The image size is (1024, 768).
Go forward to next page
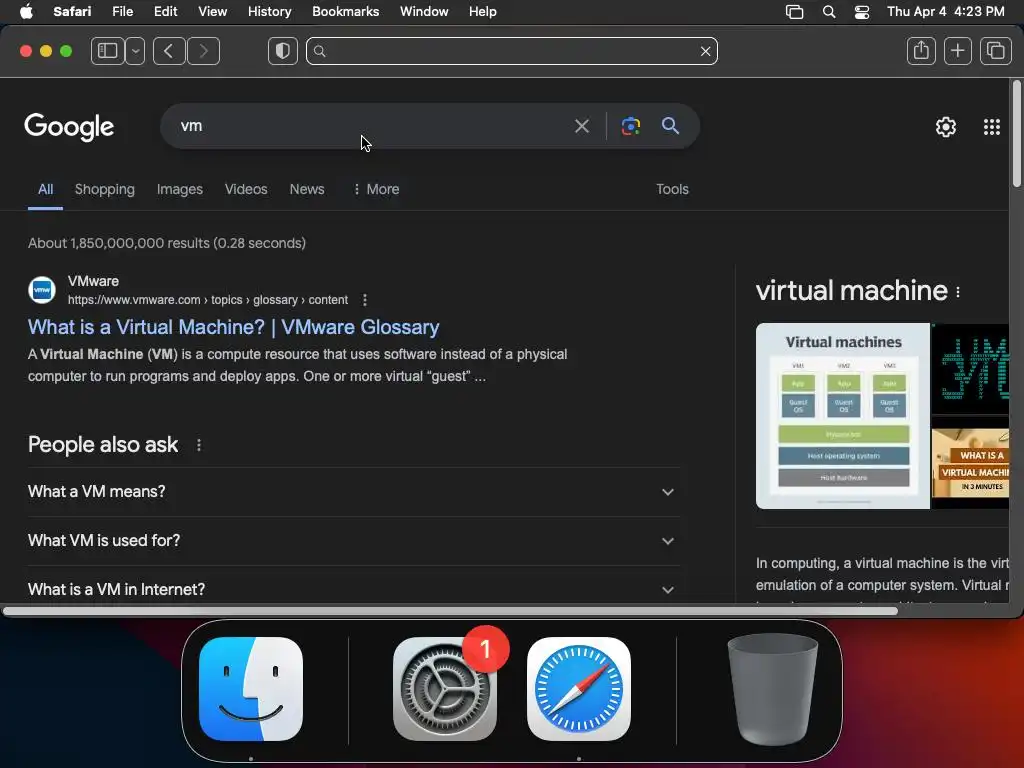(x=203, y=51)
